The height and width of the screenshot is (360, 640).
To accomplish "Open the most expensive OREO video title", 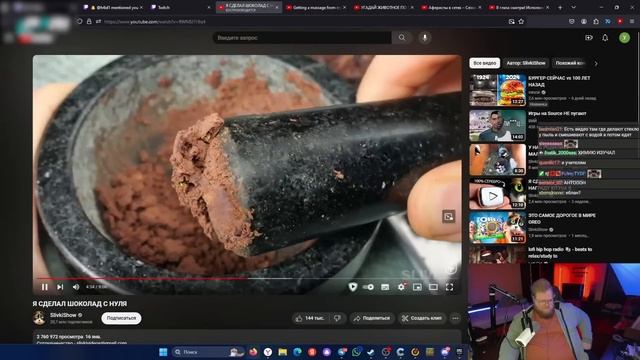I will point(562,218).
